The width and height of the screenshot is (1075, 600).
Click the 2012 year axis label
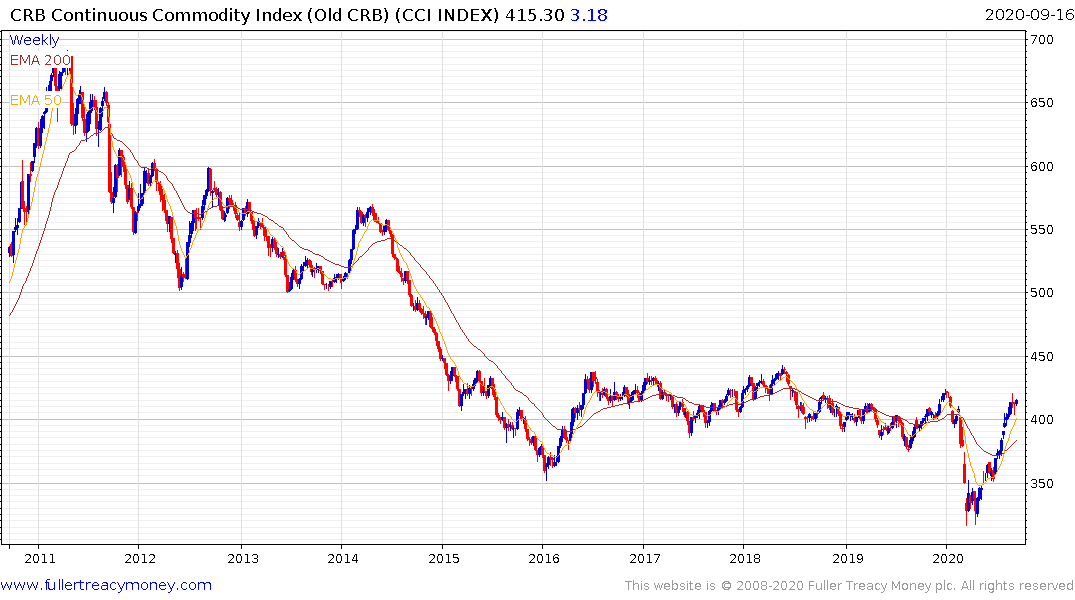pyautogui.click(x=140, y=558)
